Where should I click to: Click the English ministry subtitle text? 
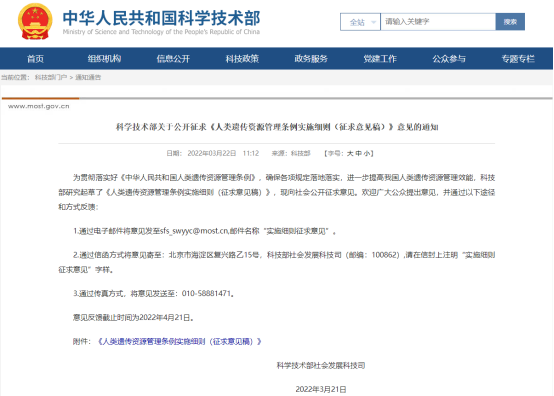(x=161, y=32)
